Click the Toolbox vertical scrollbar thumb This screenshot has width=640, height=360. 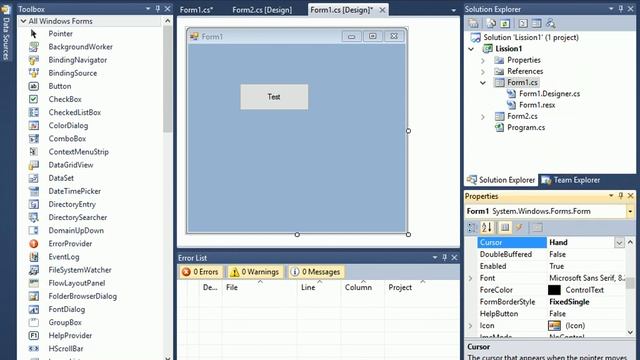click(x=167, y=80)
